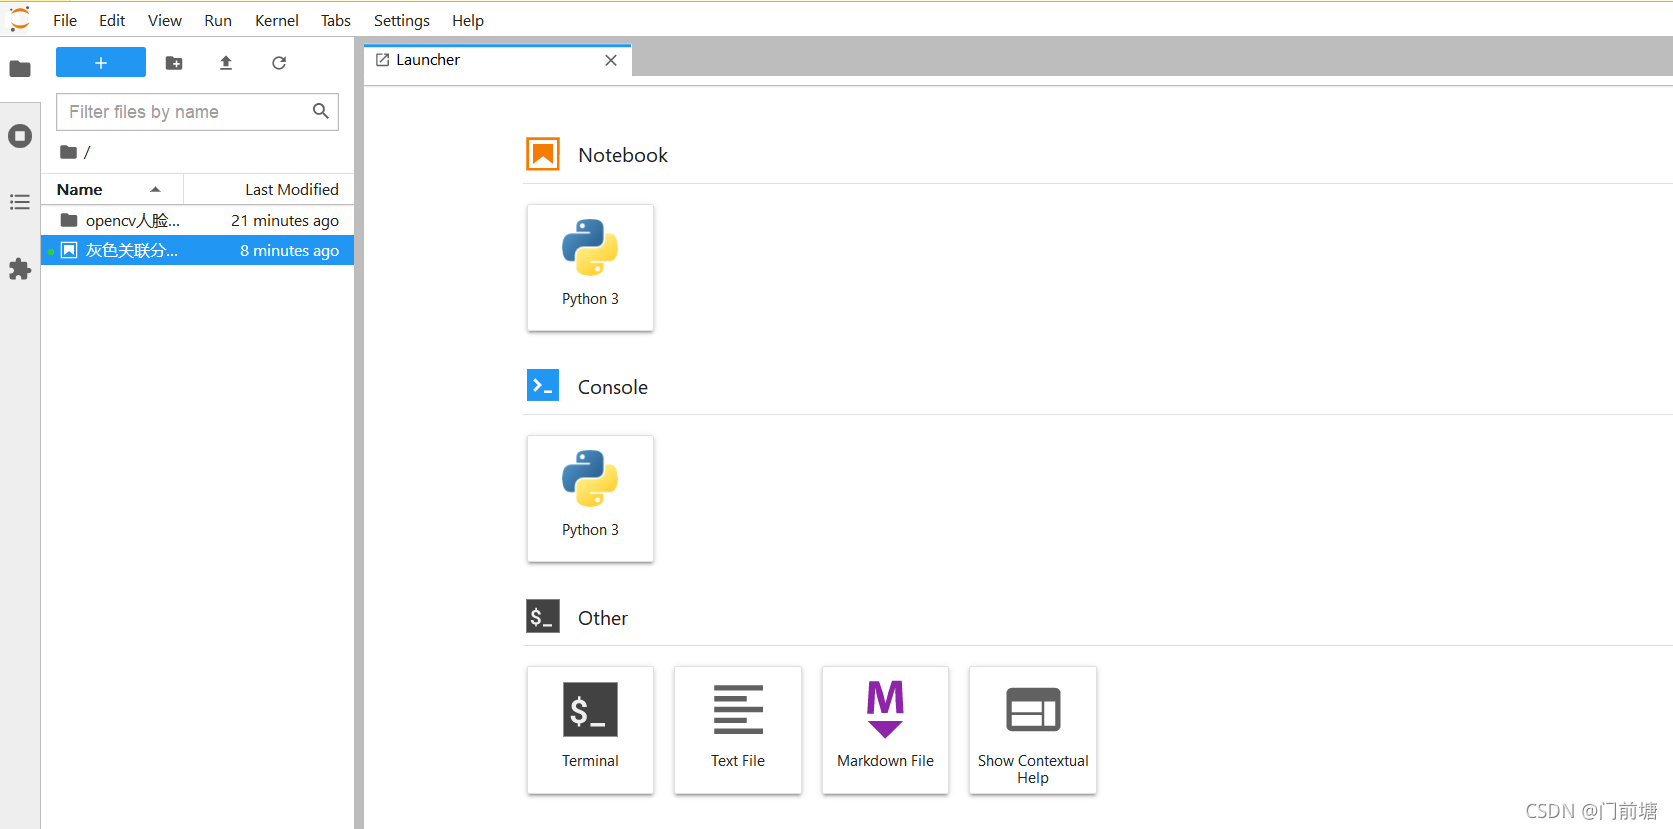Select the 灰色关联分 notebook file
This screenshot has width=1673, height=829.
click(198, 250)
